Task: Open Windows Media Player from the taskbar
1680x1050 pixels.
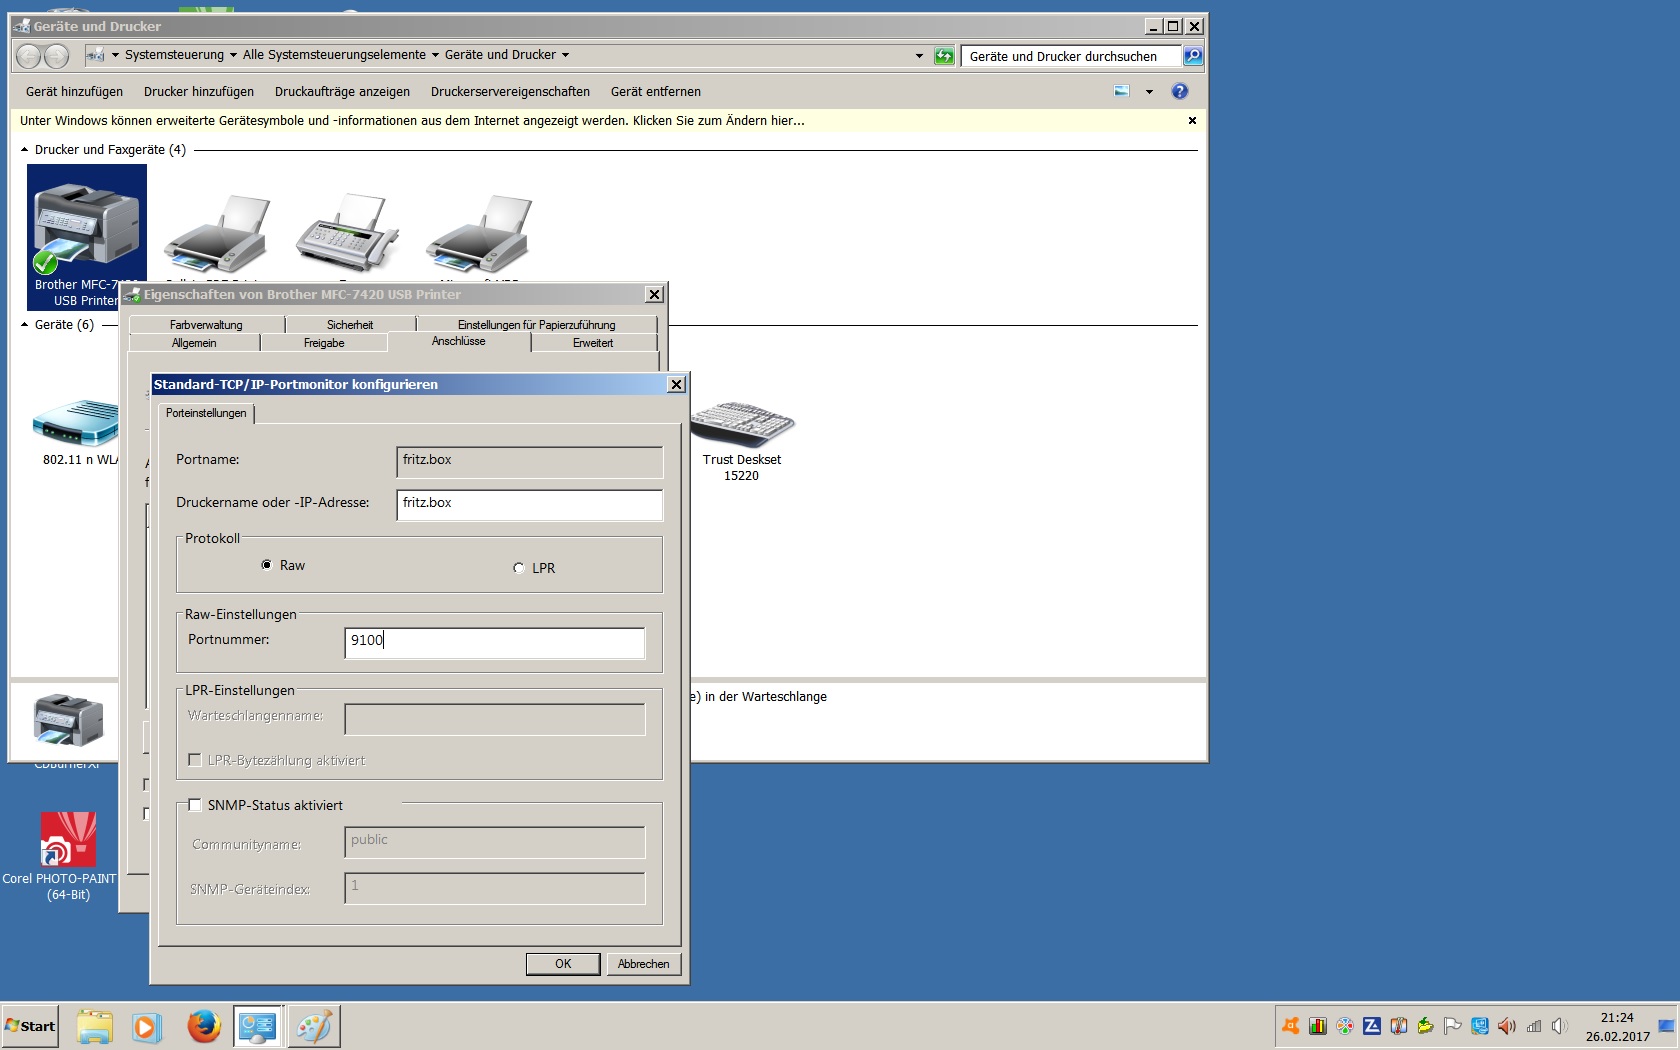Action: (146, 1027)
